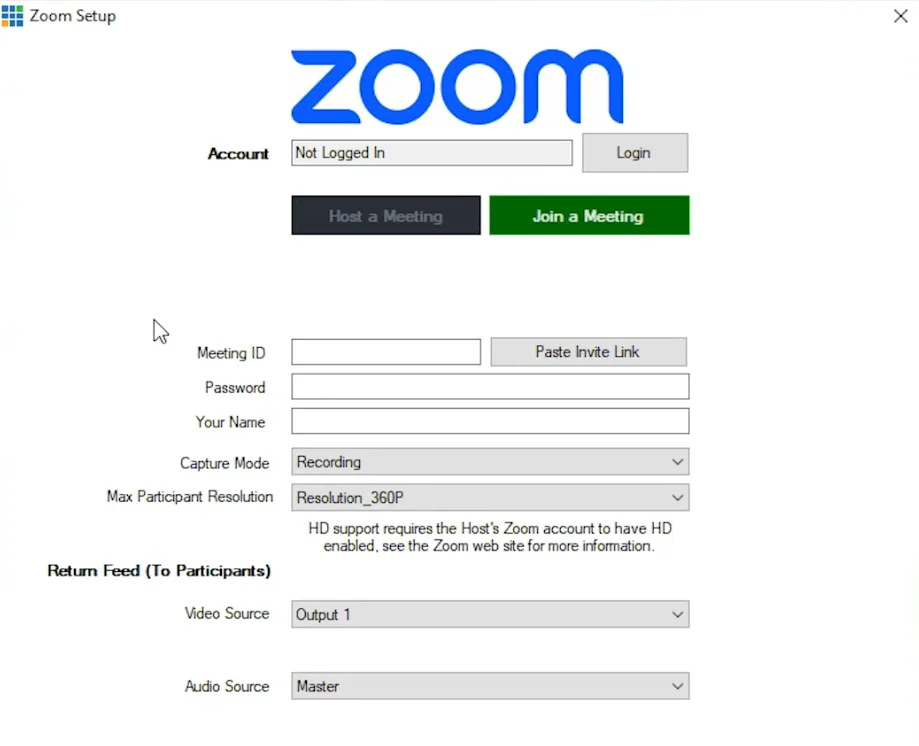Select Join a Meeting

pos(588,215)
